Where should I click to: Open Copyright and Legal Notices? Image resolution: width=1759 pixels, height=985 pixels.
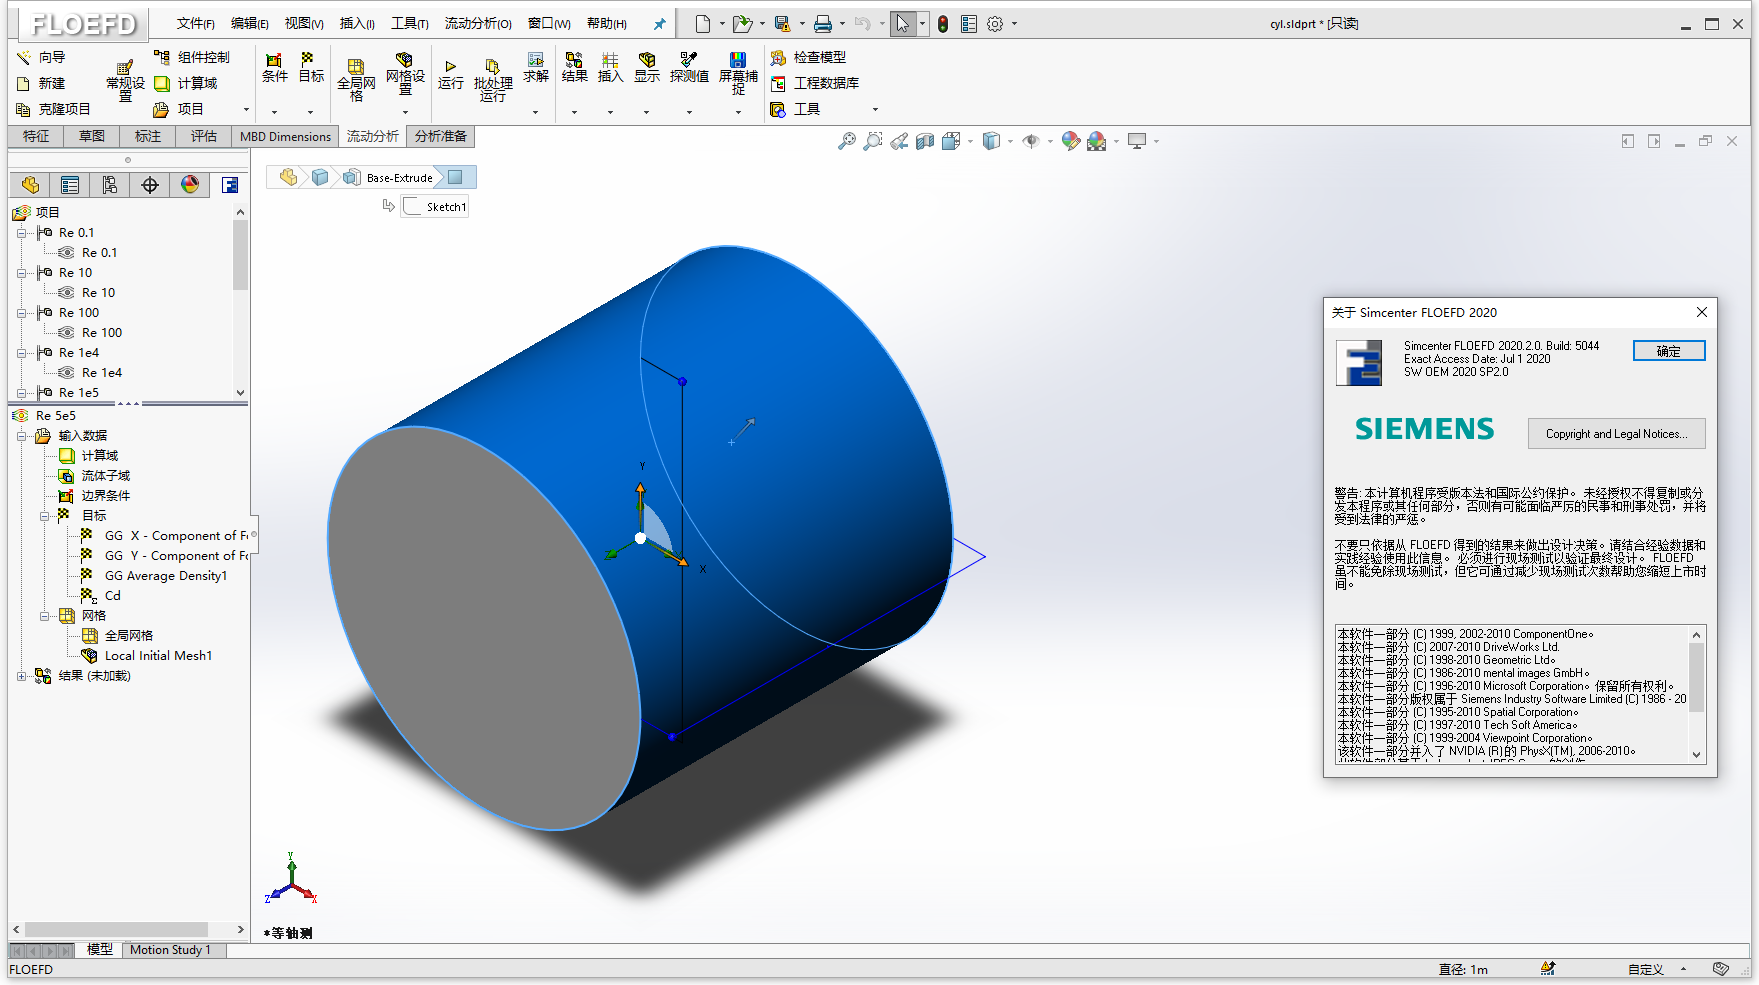coord(1616,434)
